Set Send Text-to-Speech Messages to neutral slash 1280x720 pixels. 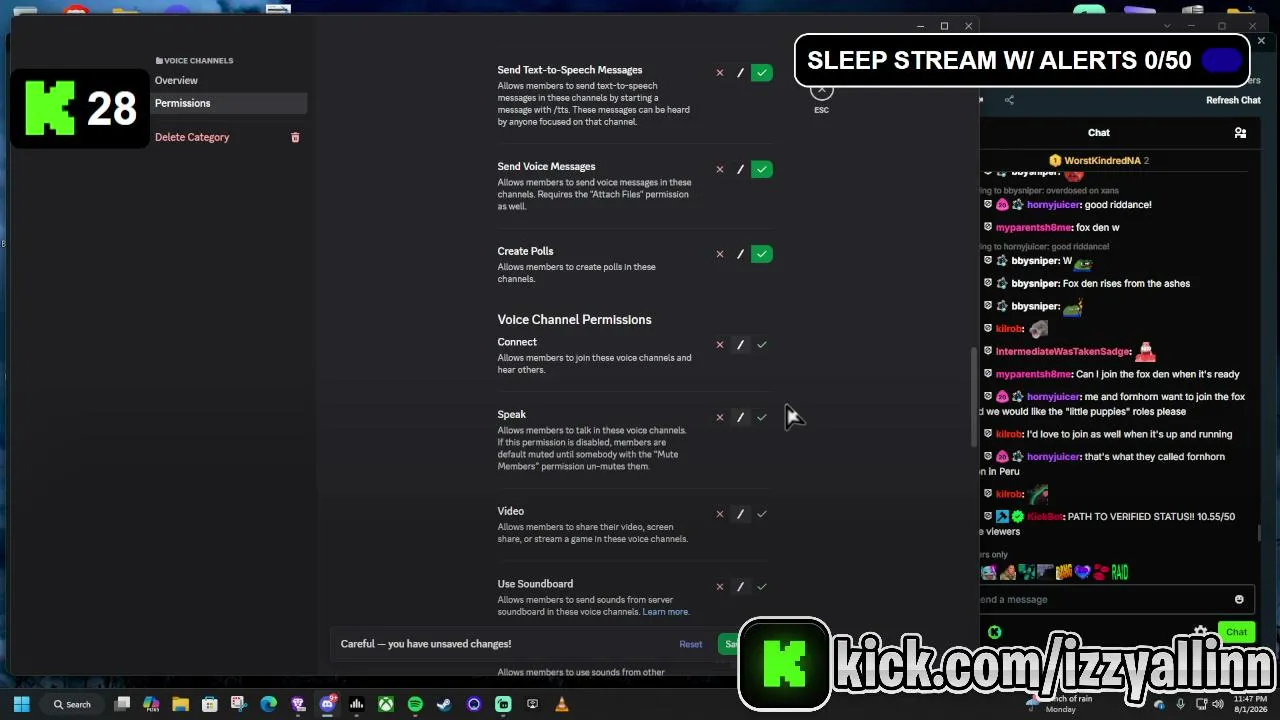(740, 73)
